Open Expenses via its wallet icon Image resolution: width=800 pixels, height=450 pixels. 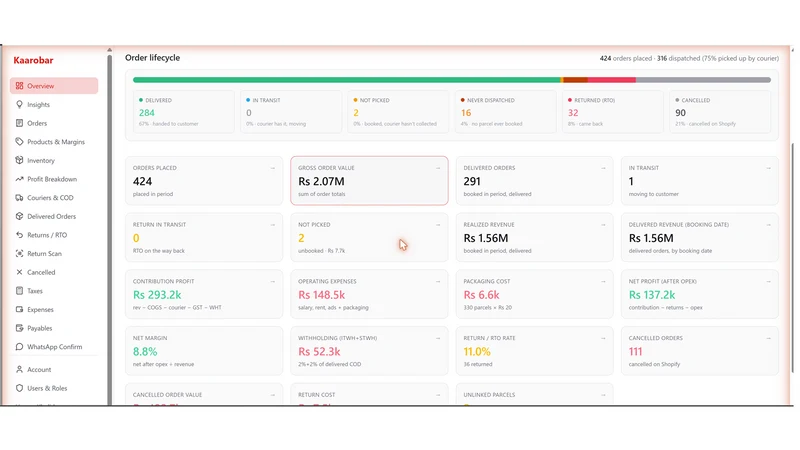(19, 309)
